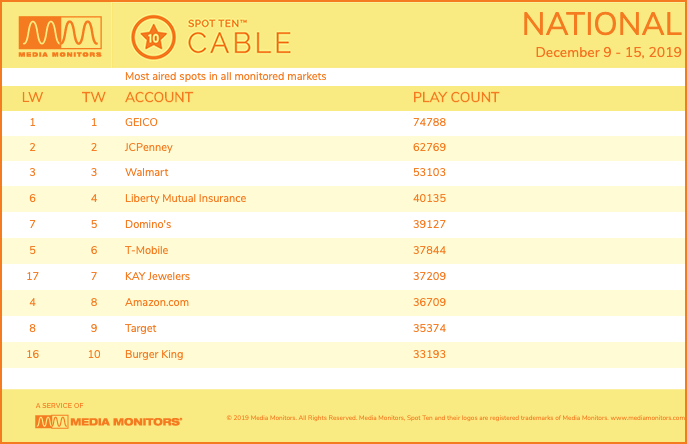Select the CABLE heading text
The image size is (687, 444).
point(240,43)
